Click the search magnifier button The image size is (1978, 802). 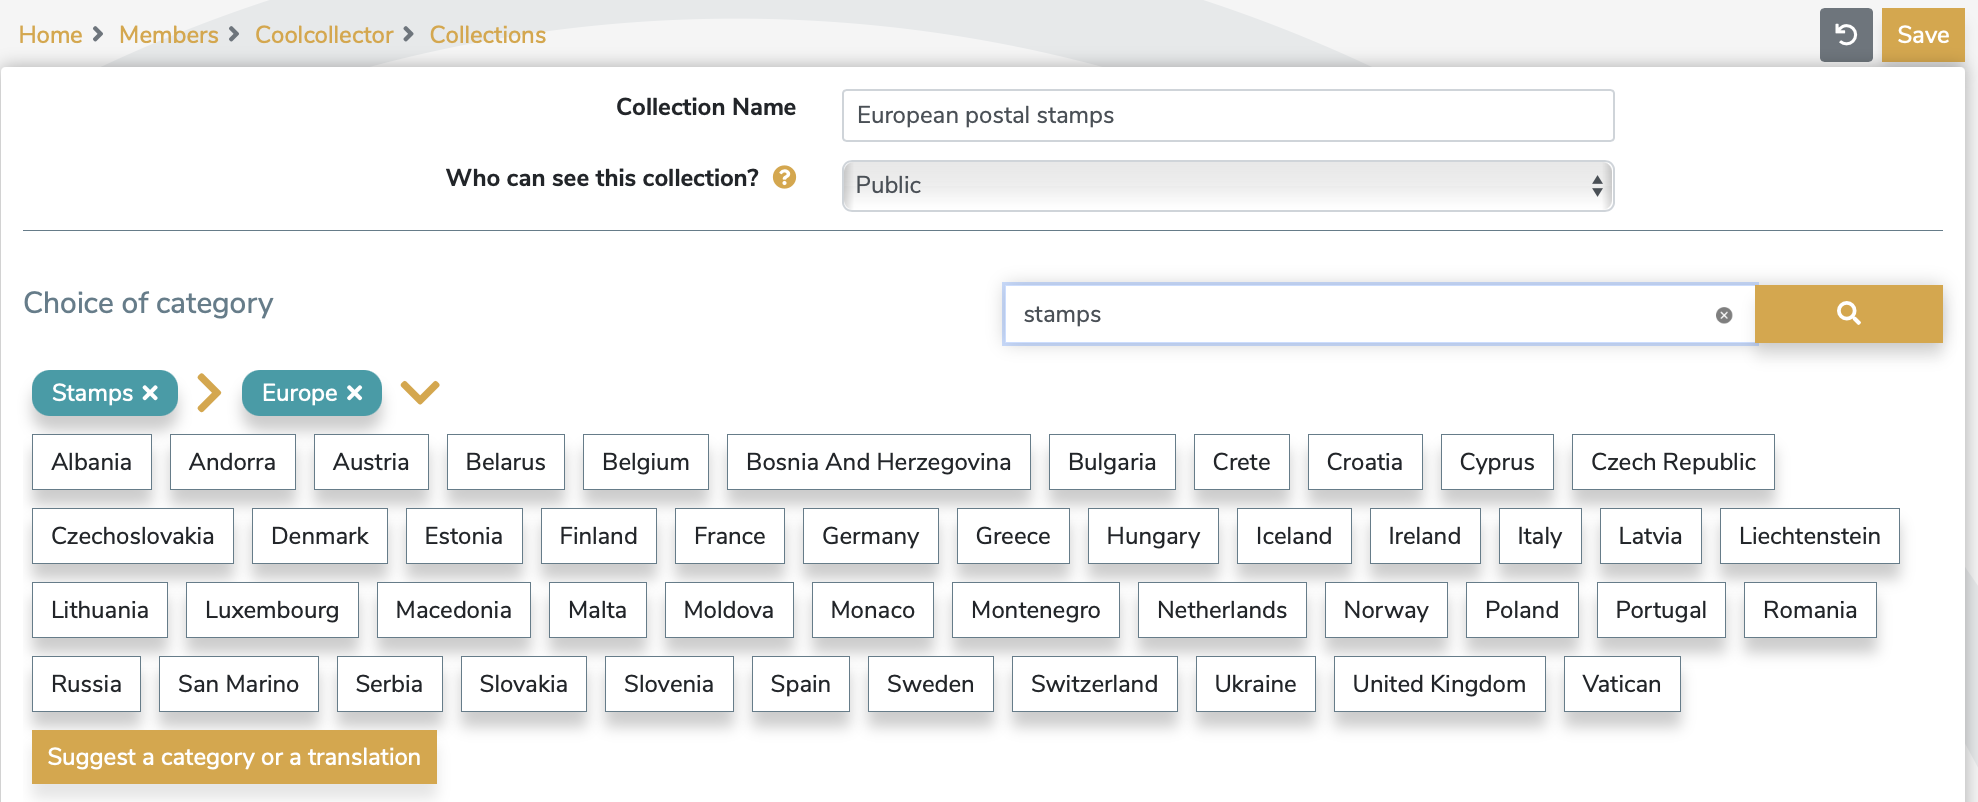[x=1848, y=314]
